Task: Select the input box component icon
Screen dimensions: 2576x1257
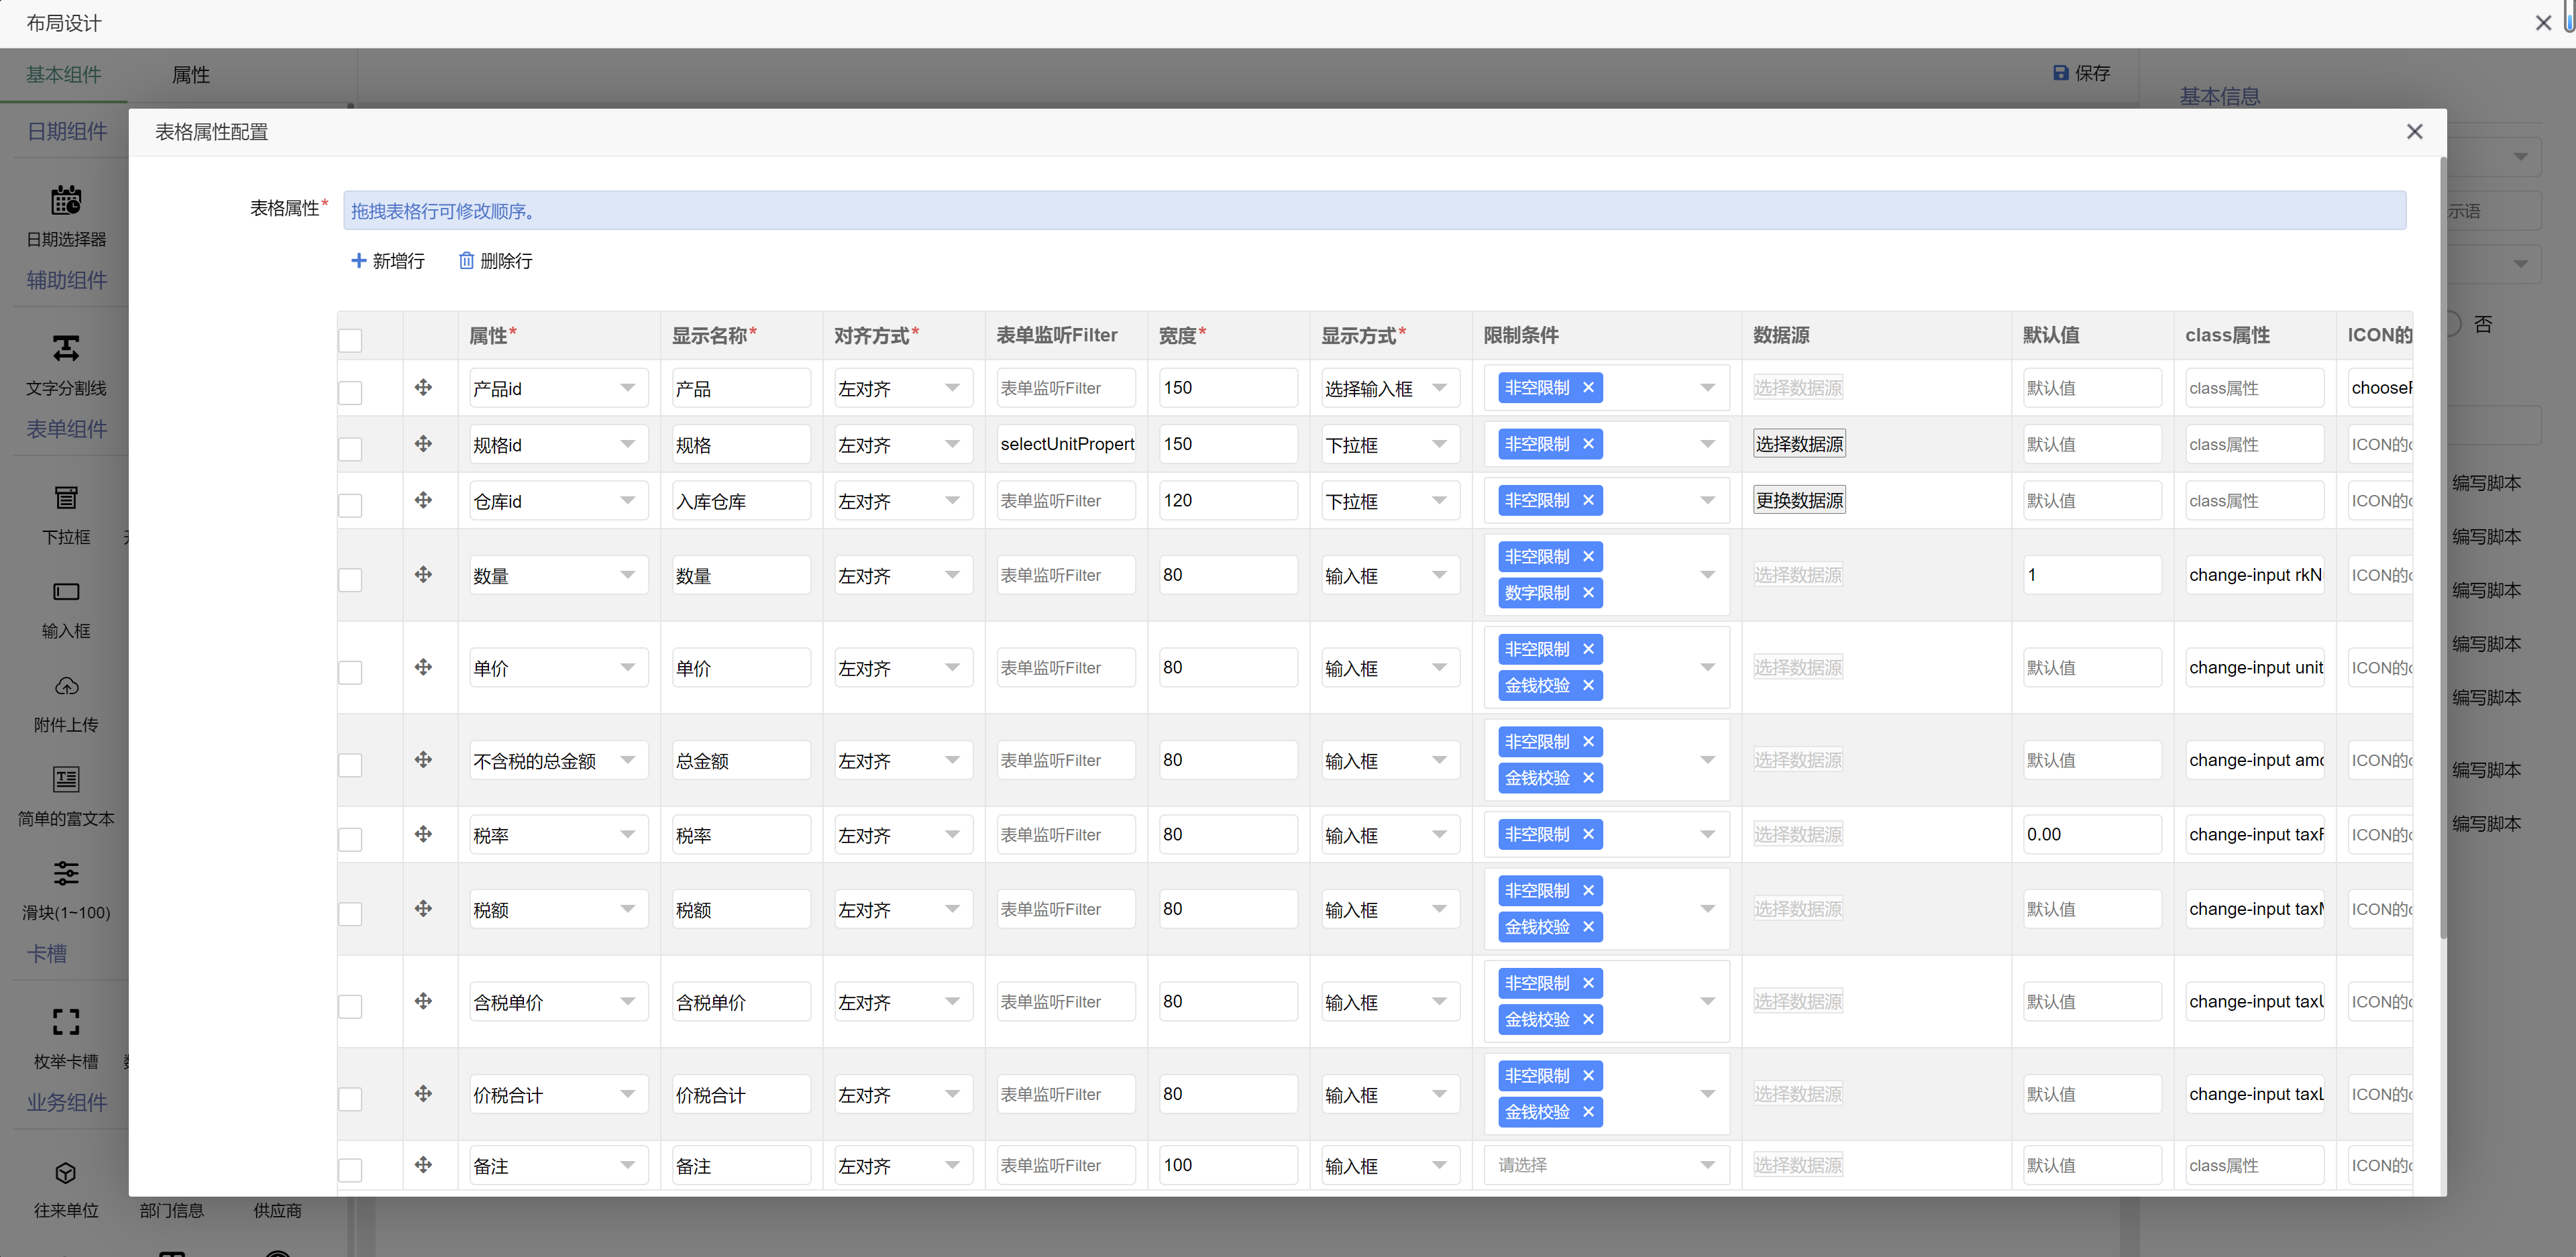Action: coord(66,591)
